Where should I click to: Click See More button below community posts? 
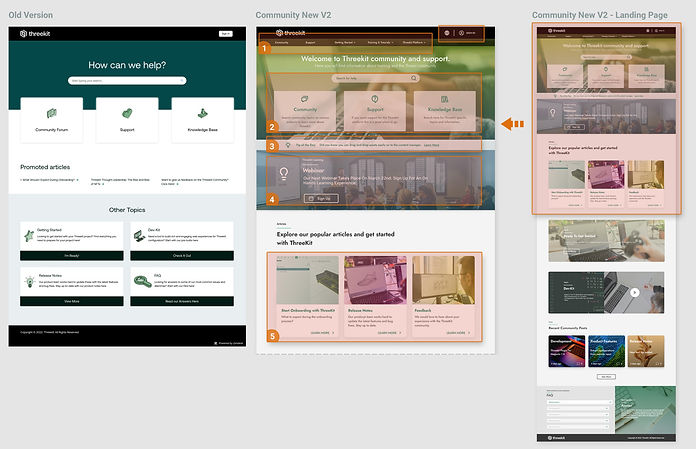tap(606, 377)
